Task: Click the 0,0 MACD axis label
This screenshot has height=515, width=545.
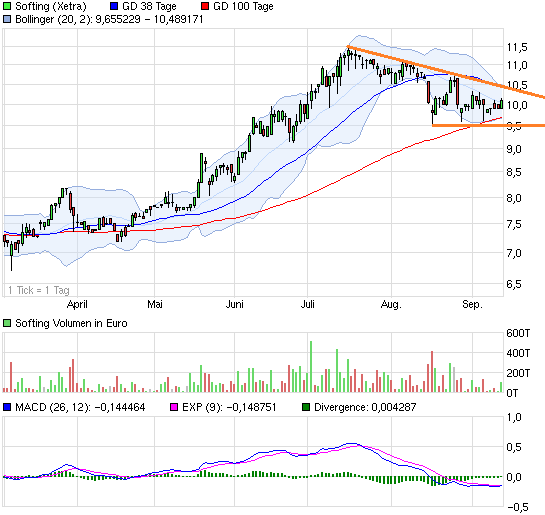Action: pos(514,477)
